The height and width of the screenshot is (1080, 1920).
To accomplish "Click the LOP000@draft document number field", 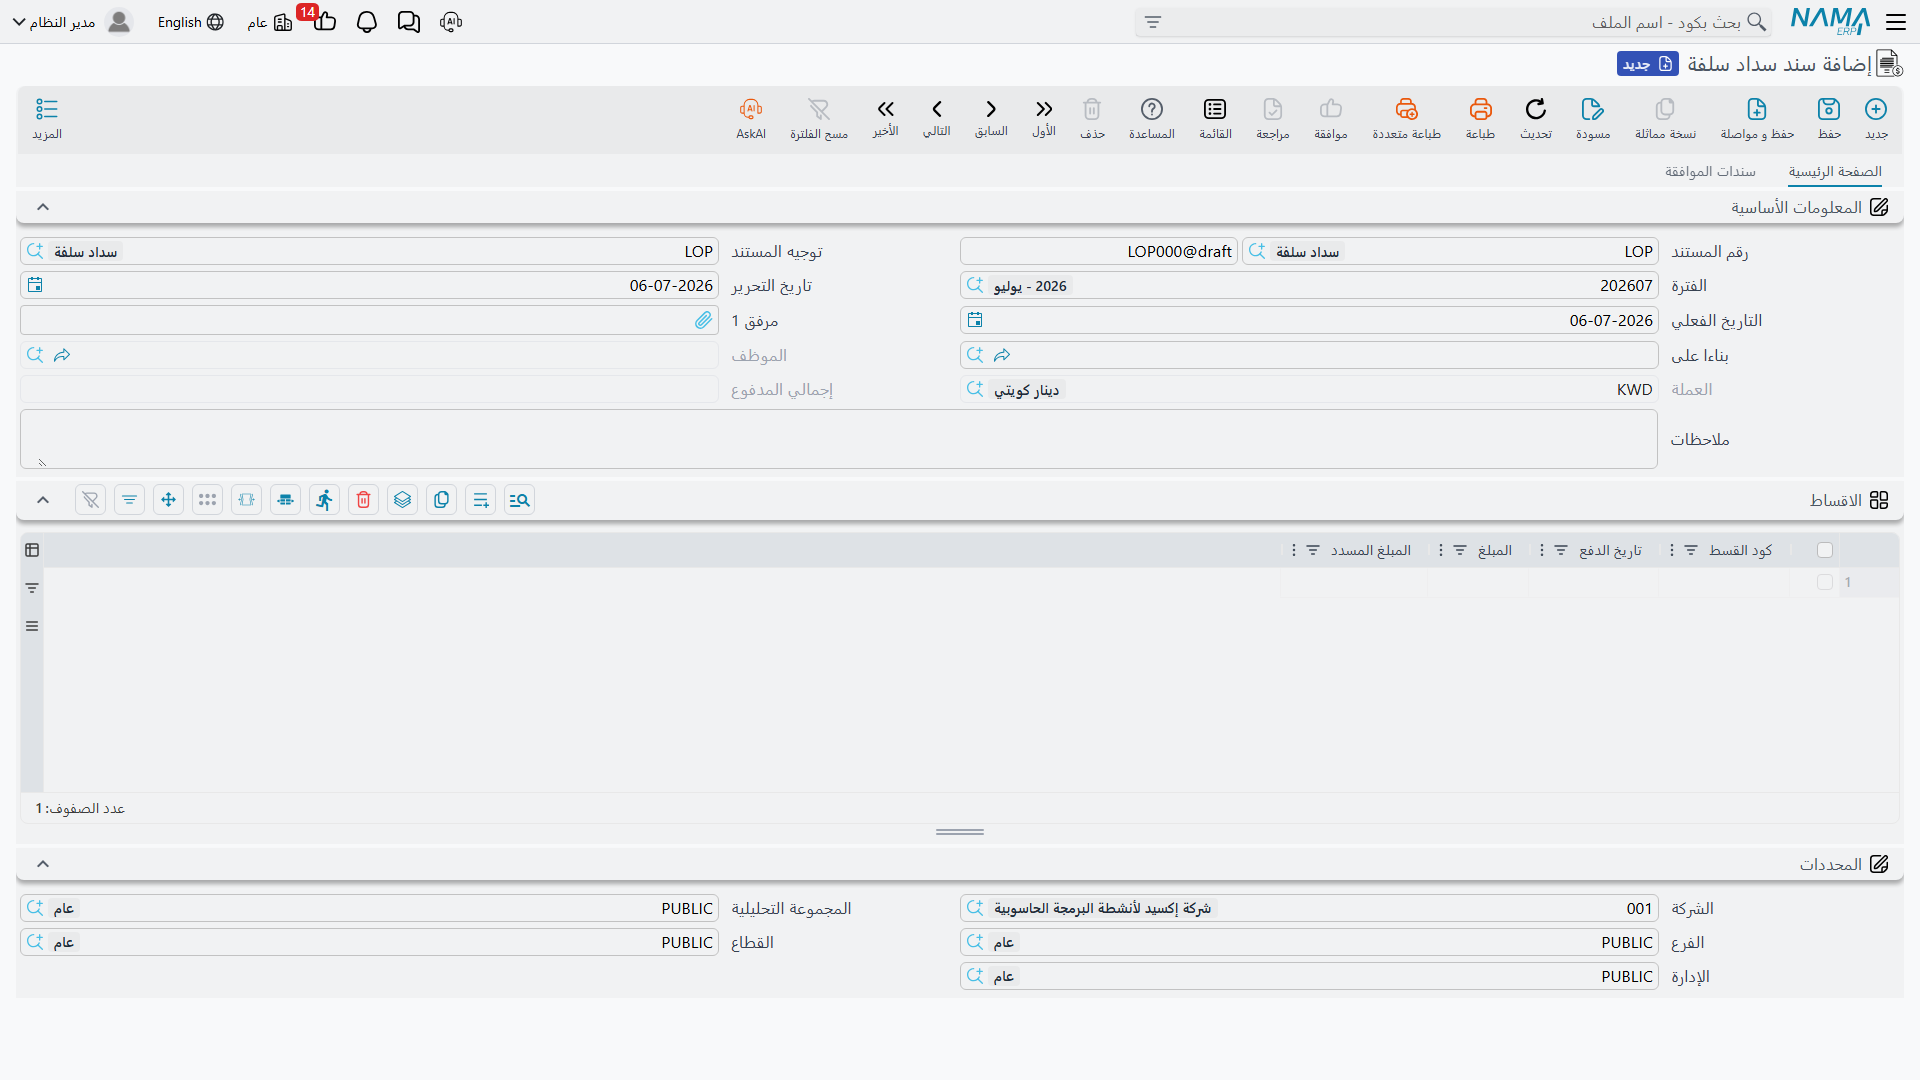I will [1099, 251].
